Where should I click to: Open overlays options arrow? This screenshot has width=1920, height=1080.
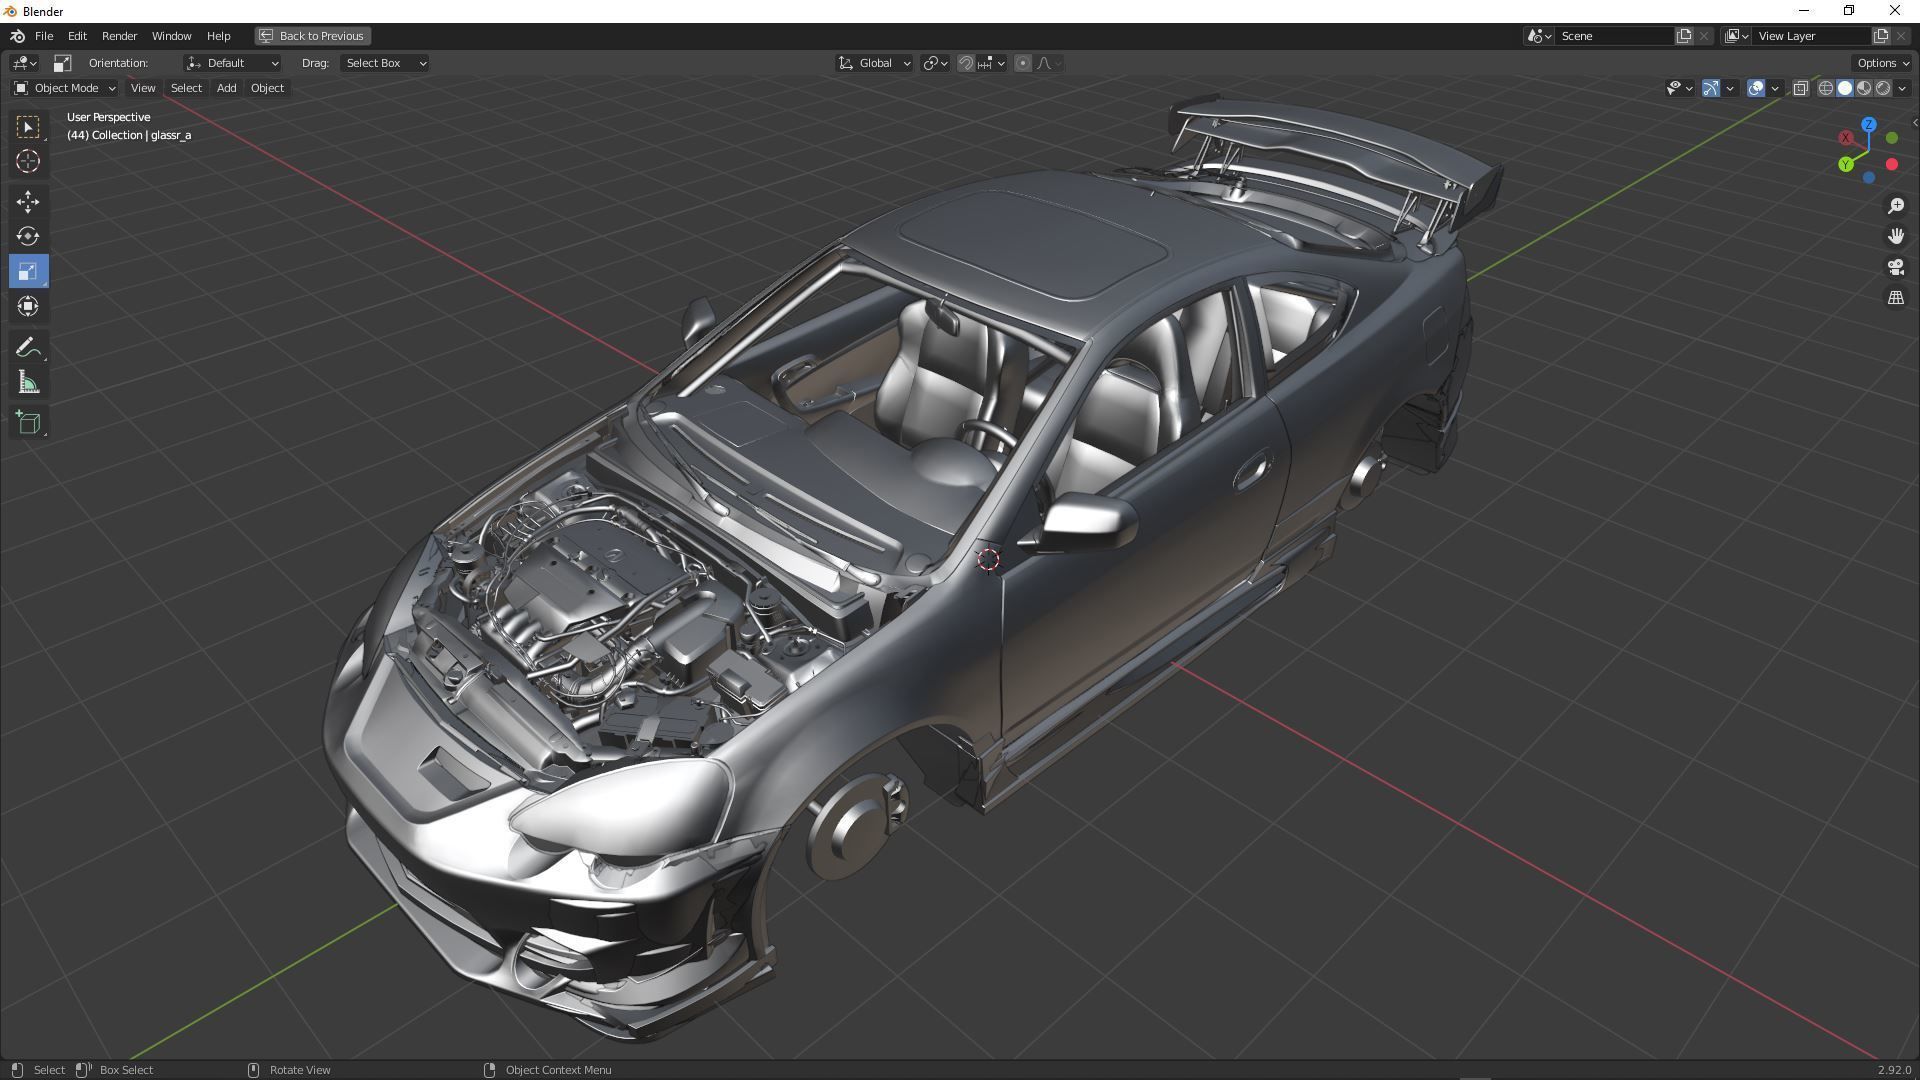tap(1775, 88)
